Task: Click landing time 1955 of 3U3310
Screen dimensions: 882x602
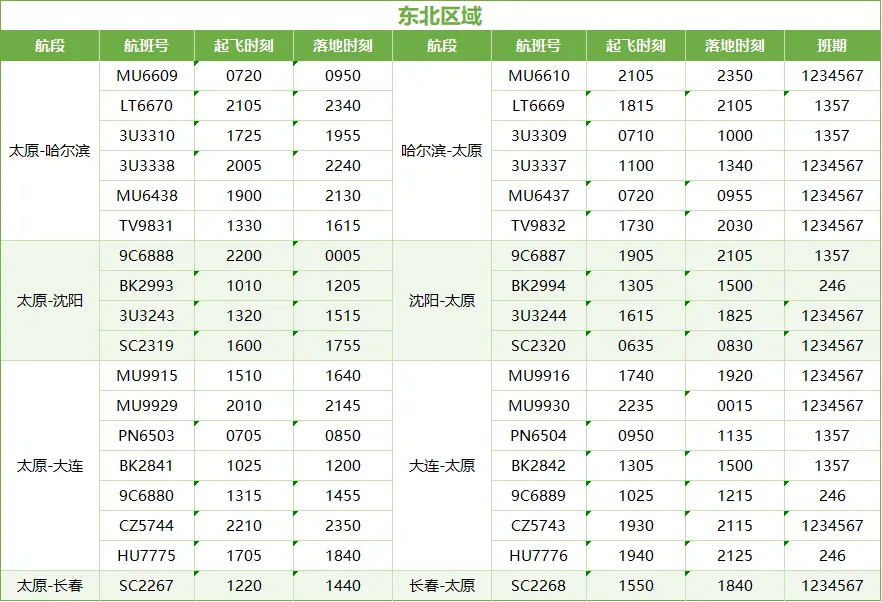Action: [x=343, y=136]
